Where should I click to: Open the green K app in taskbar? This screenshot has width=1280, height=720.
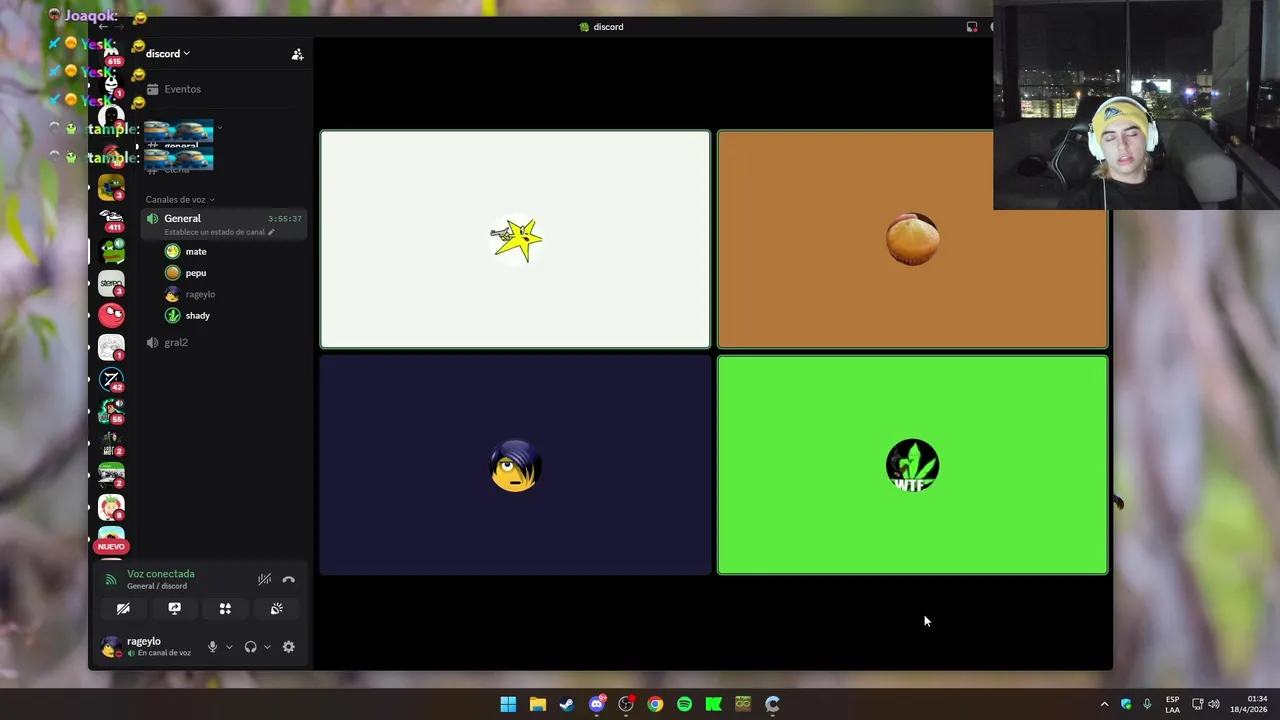(714, 704)
